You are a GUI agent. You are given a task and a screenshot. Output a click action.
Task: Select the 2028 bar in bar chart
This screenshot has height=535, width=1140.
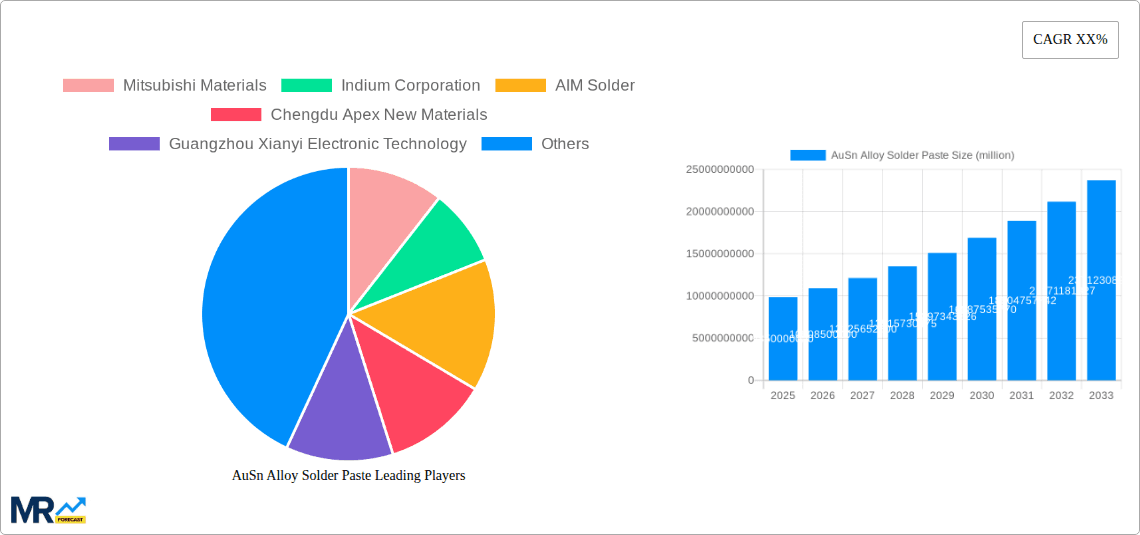tap(902, 323)
